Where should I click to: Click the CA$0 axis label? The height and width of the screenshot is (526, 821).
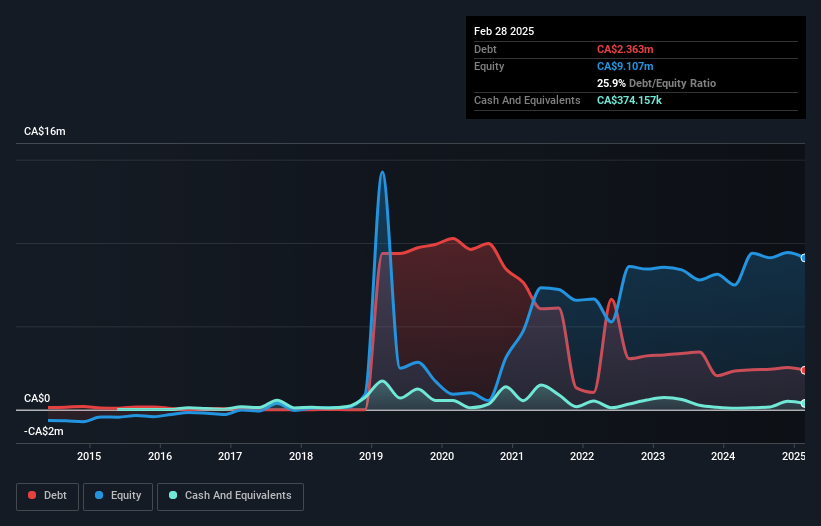[x=37, y=399]
